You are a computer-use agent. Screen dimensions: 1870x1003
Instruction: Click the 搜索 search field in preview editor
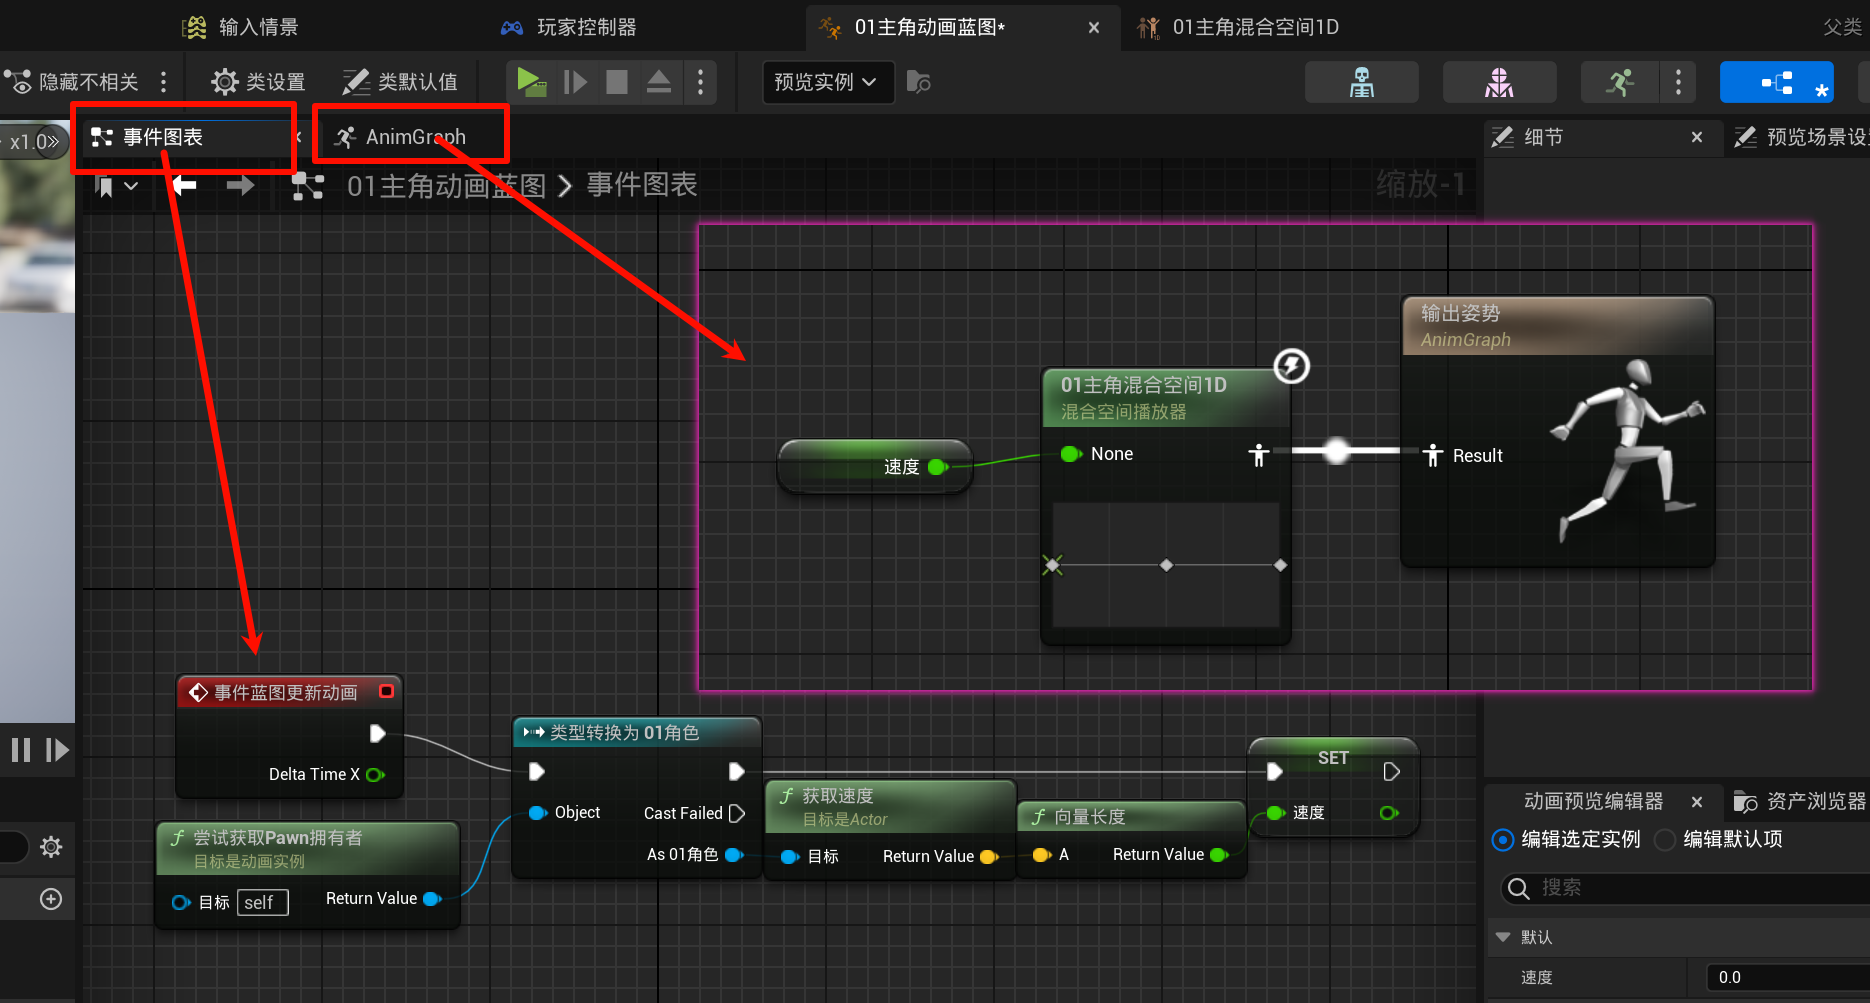(x=1690, y=888)
